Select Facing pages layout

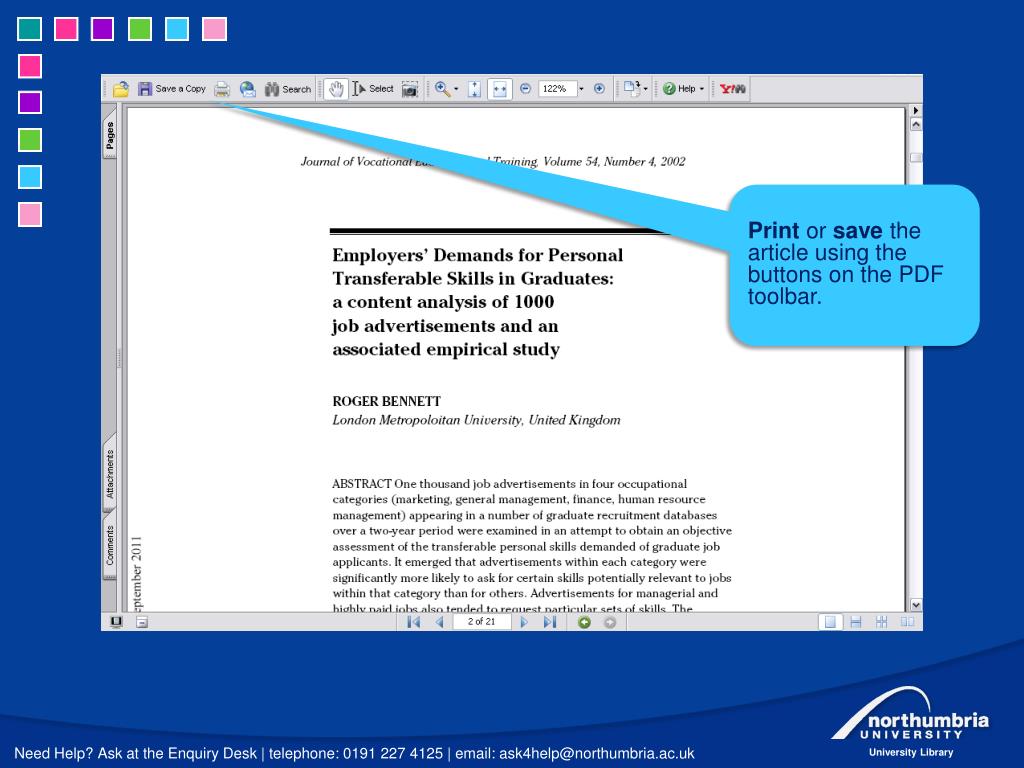(907, 622)
